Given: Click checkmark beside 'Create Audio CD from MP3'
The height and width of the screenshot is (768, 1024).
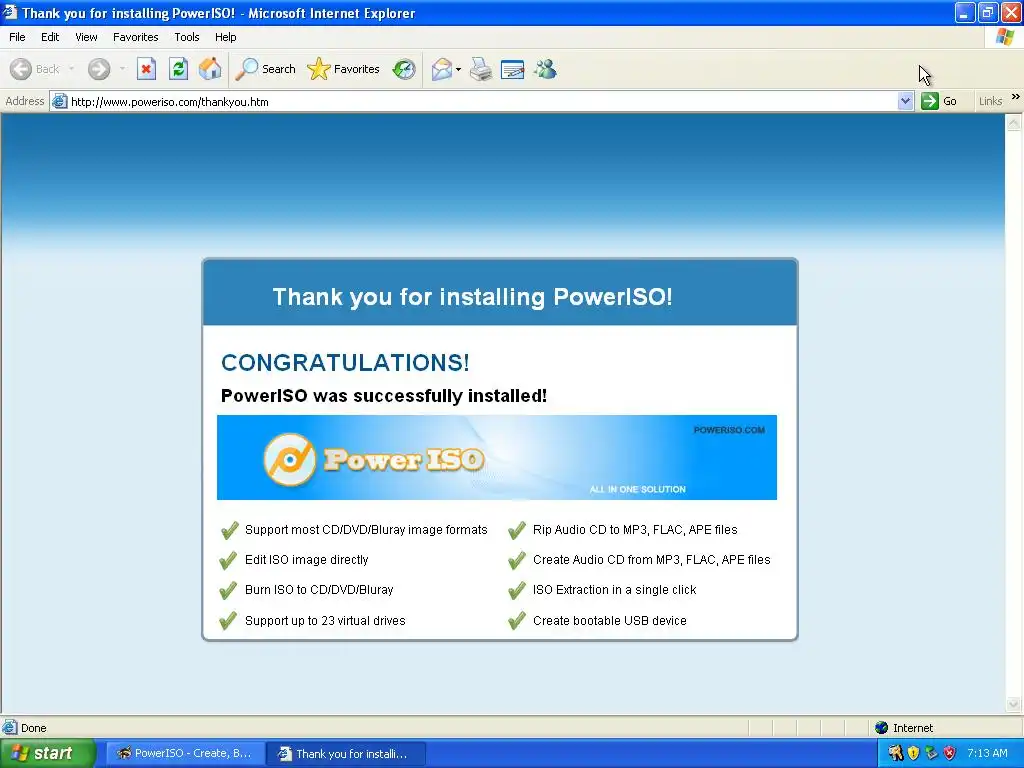Looking at the screenshot, I should click(517, 560).
